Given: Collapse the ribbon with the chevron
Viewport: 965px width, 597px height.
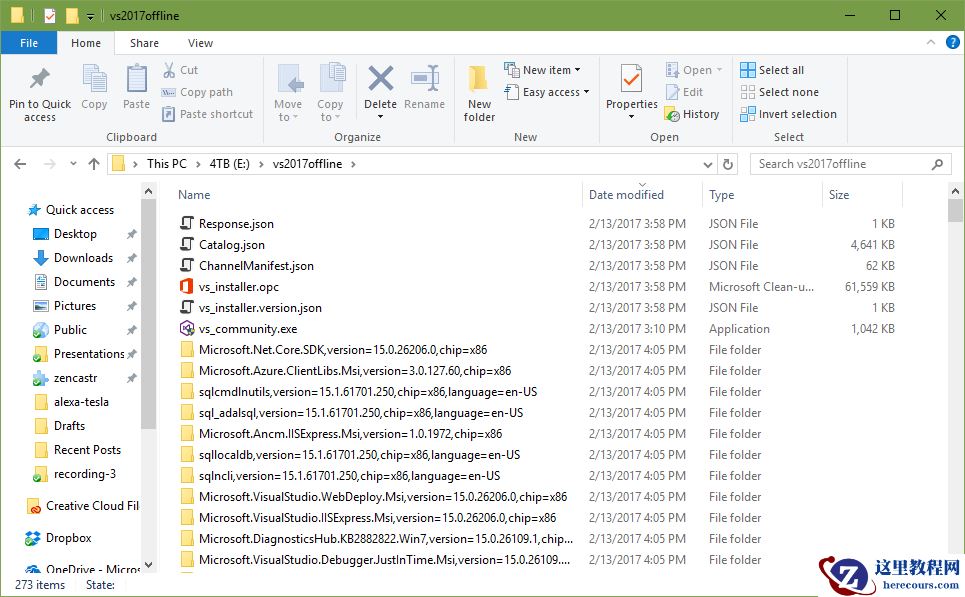Looking at the screenshot, I should point(931,42).
